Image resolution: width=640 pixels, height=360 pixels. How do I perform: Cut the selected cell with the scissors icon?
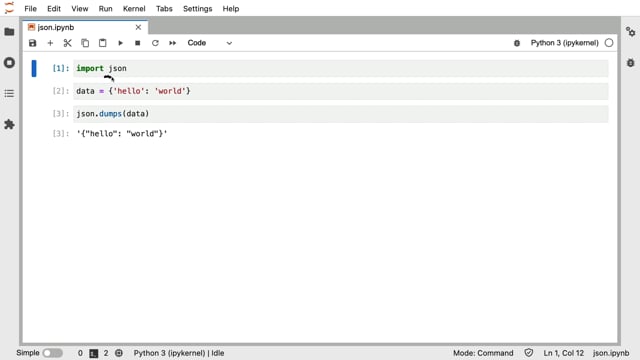coord(68,43)
